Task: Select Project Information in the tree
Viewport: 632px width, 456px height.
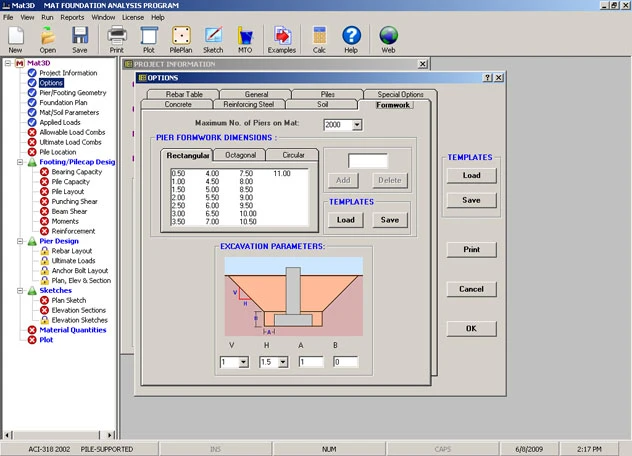Action: (x=68, y=73)
